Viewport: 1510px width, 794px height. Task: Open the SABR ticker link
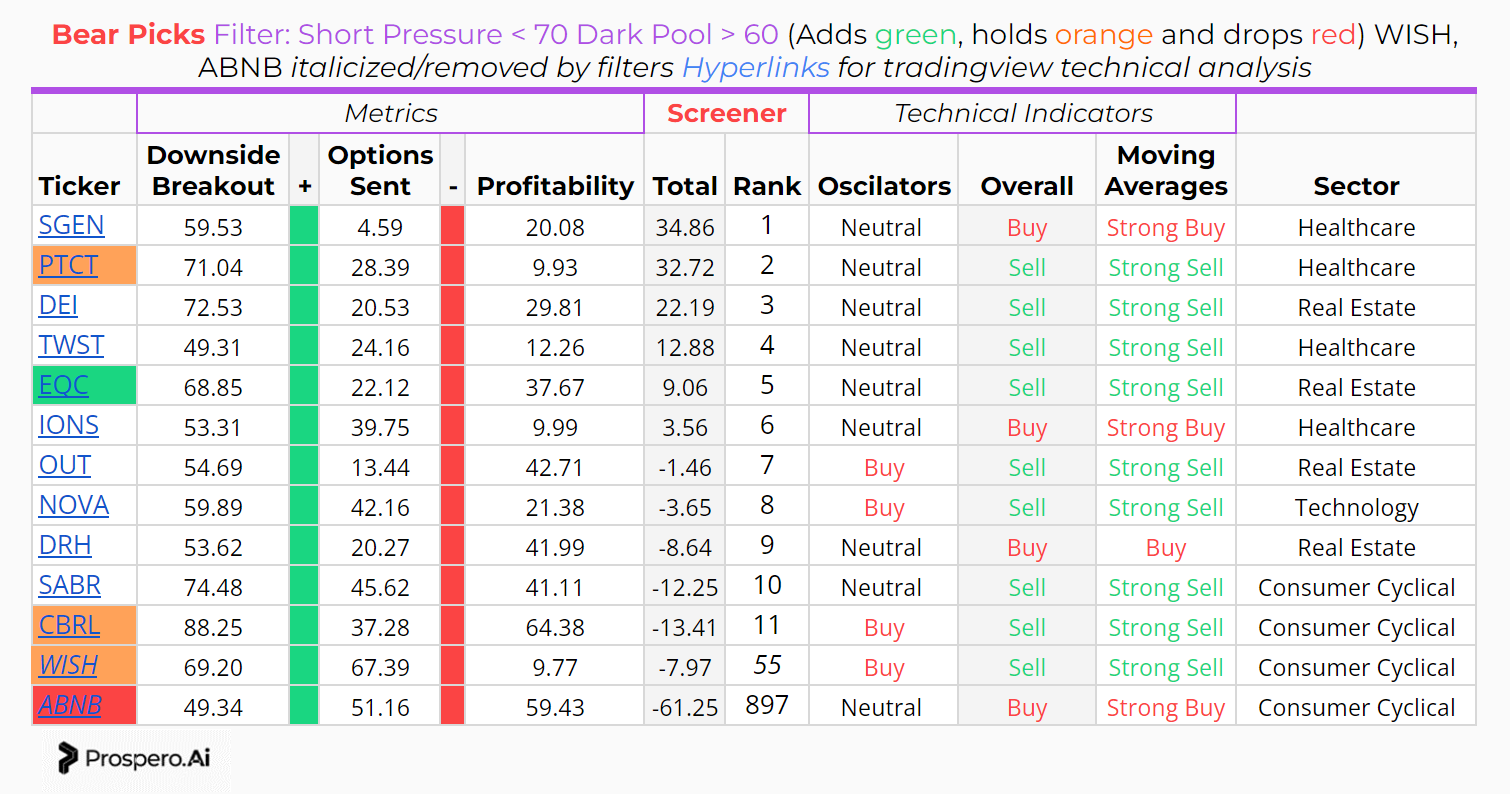click(x=69, y=585)
